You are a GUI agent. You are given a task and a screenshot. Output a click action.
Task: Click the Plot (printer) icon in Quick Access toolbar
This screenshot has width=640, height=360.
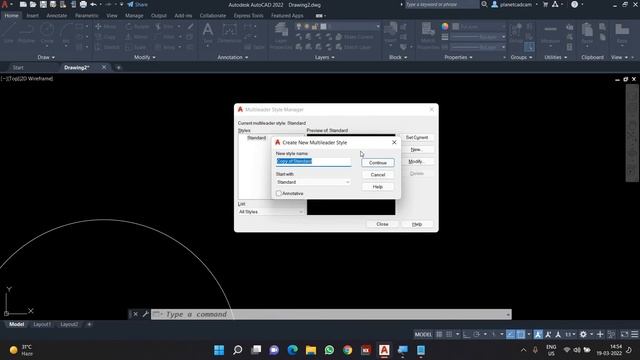(83, 4)
